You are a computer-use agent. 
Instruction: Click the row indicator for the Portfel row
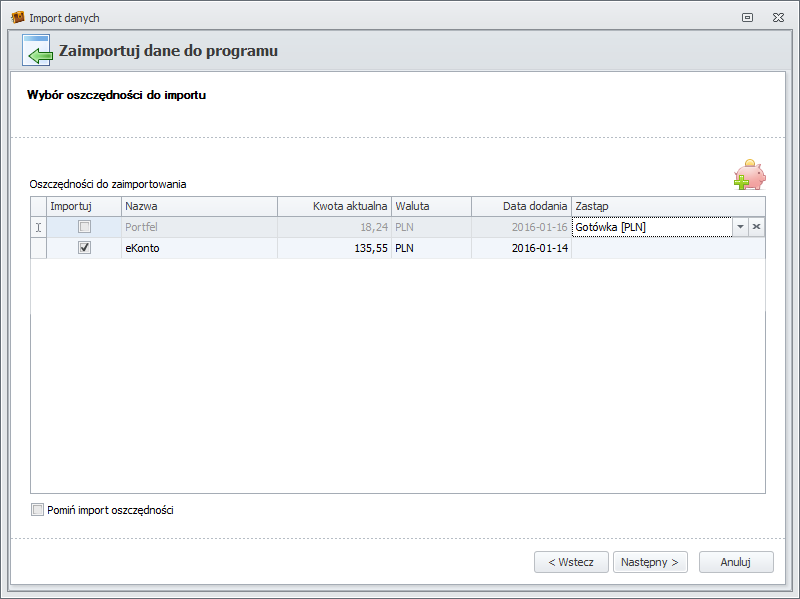(x=39, y=227)
